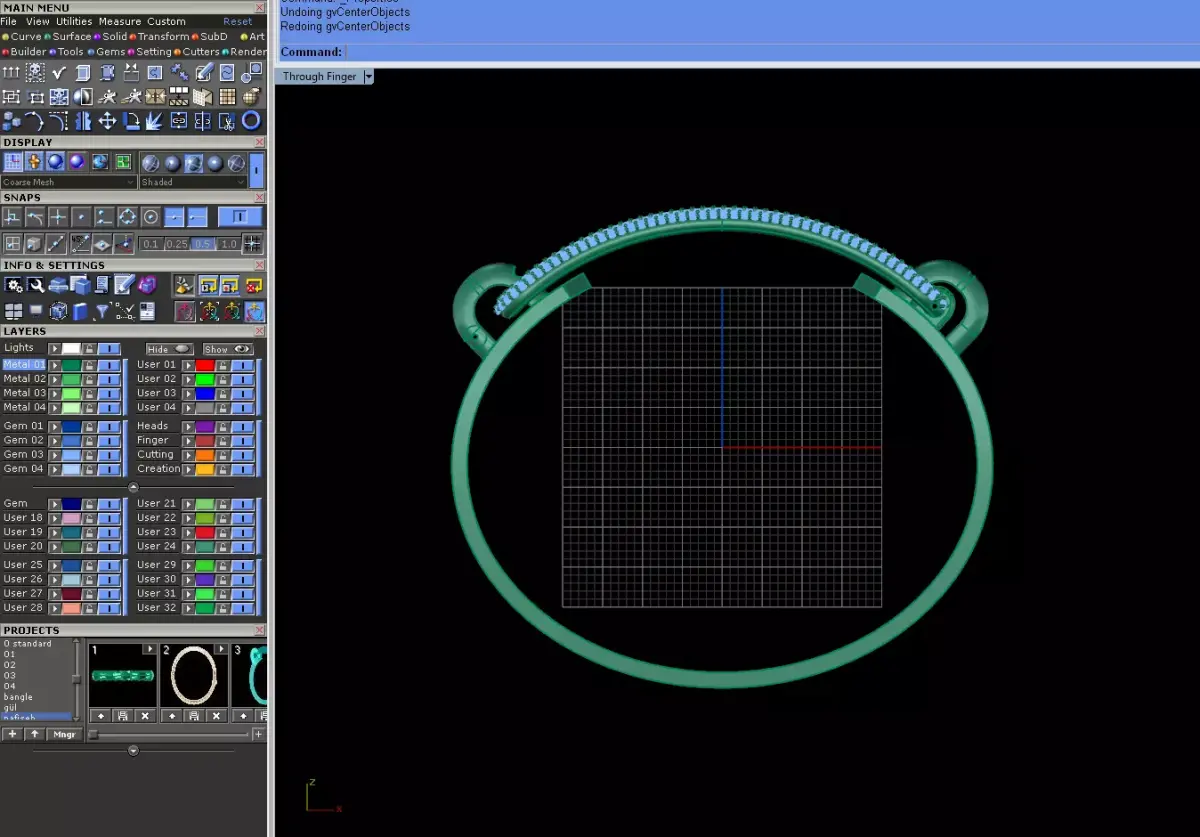Click in the Command input field
Viewport: 1200px width, 837px height.
click(770, 52)
